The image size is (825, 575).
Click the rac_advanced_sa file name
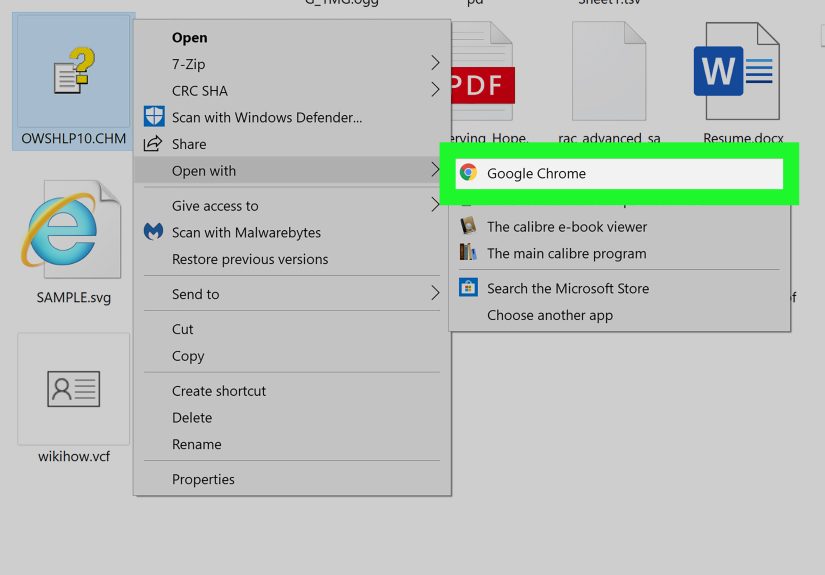[609, 138]
